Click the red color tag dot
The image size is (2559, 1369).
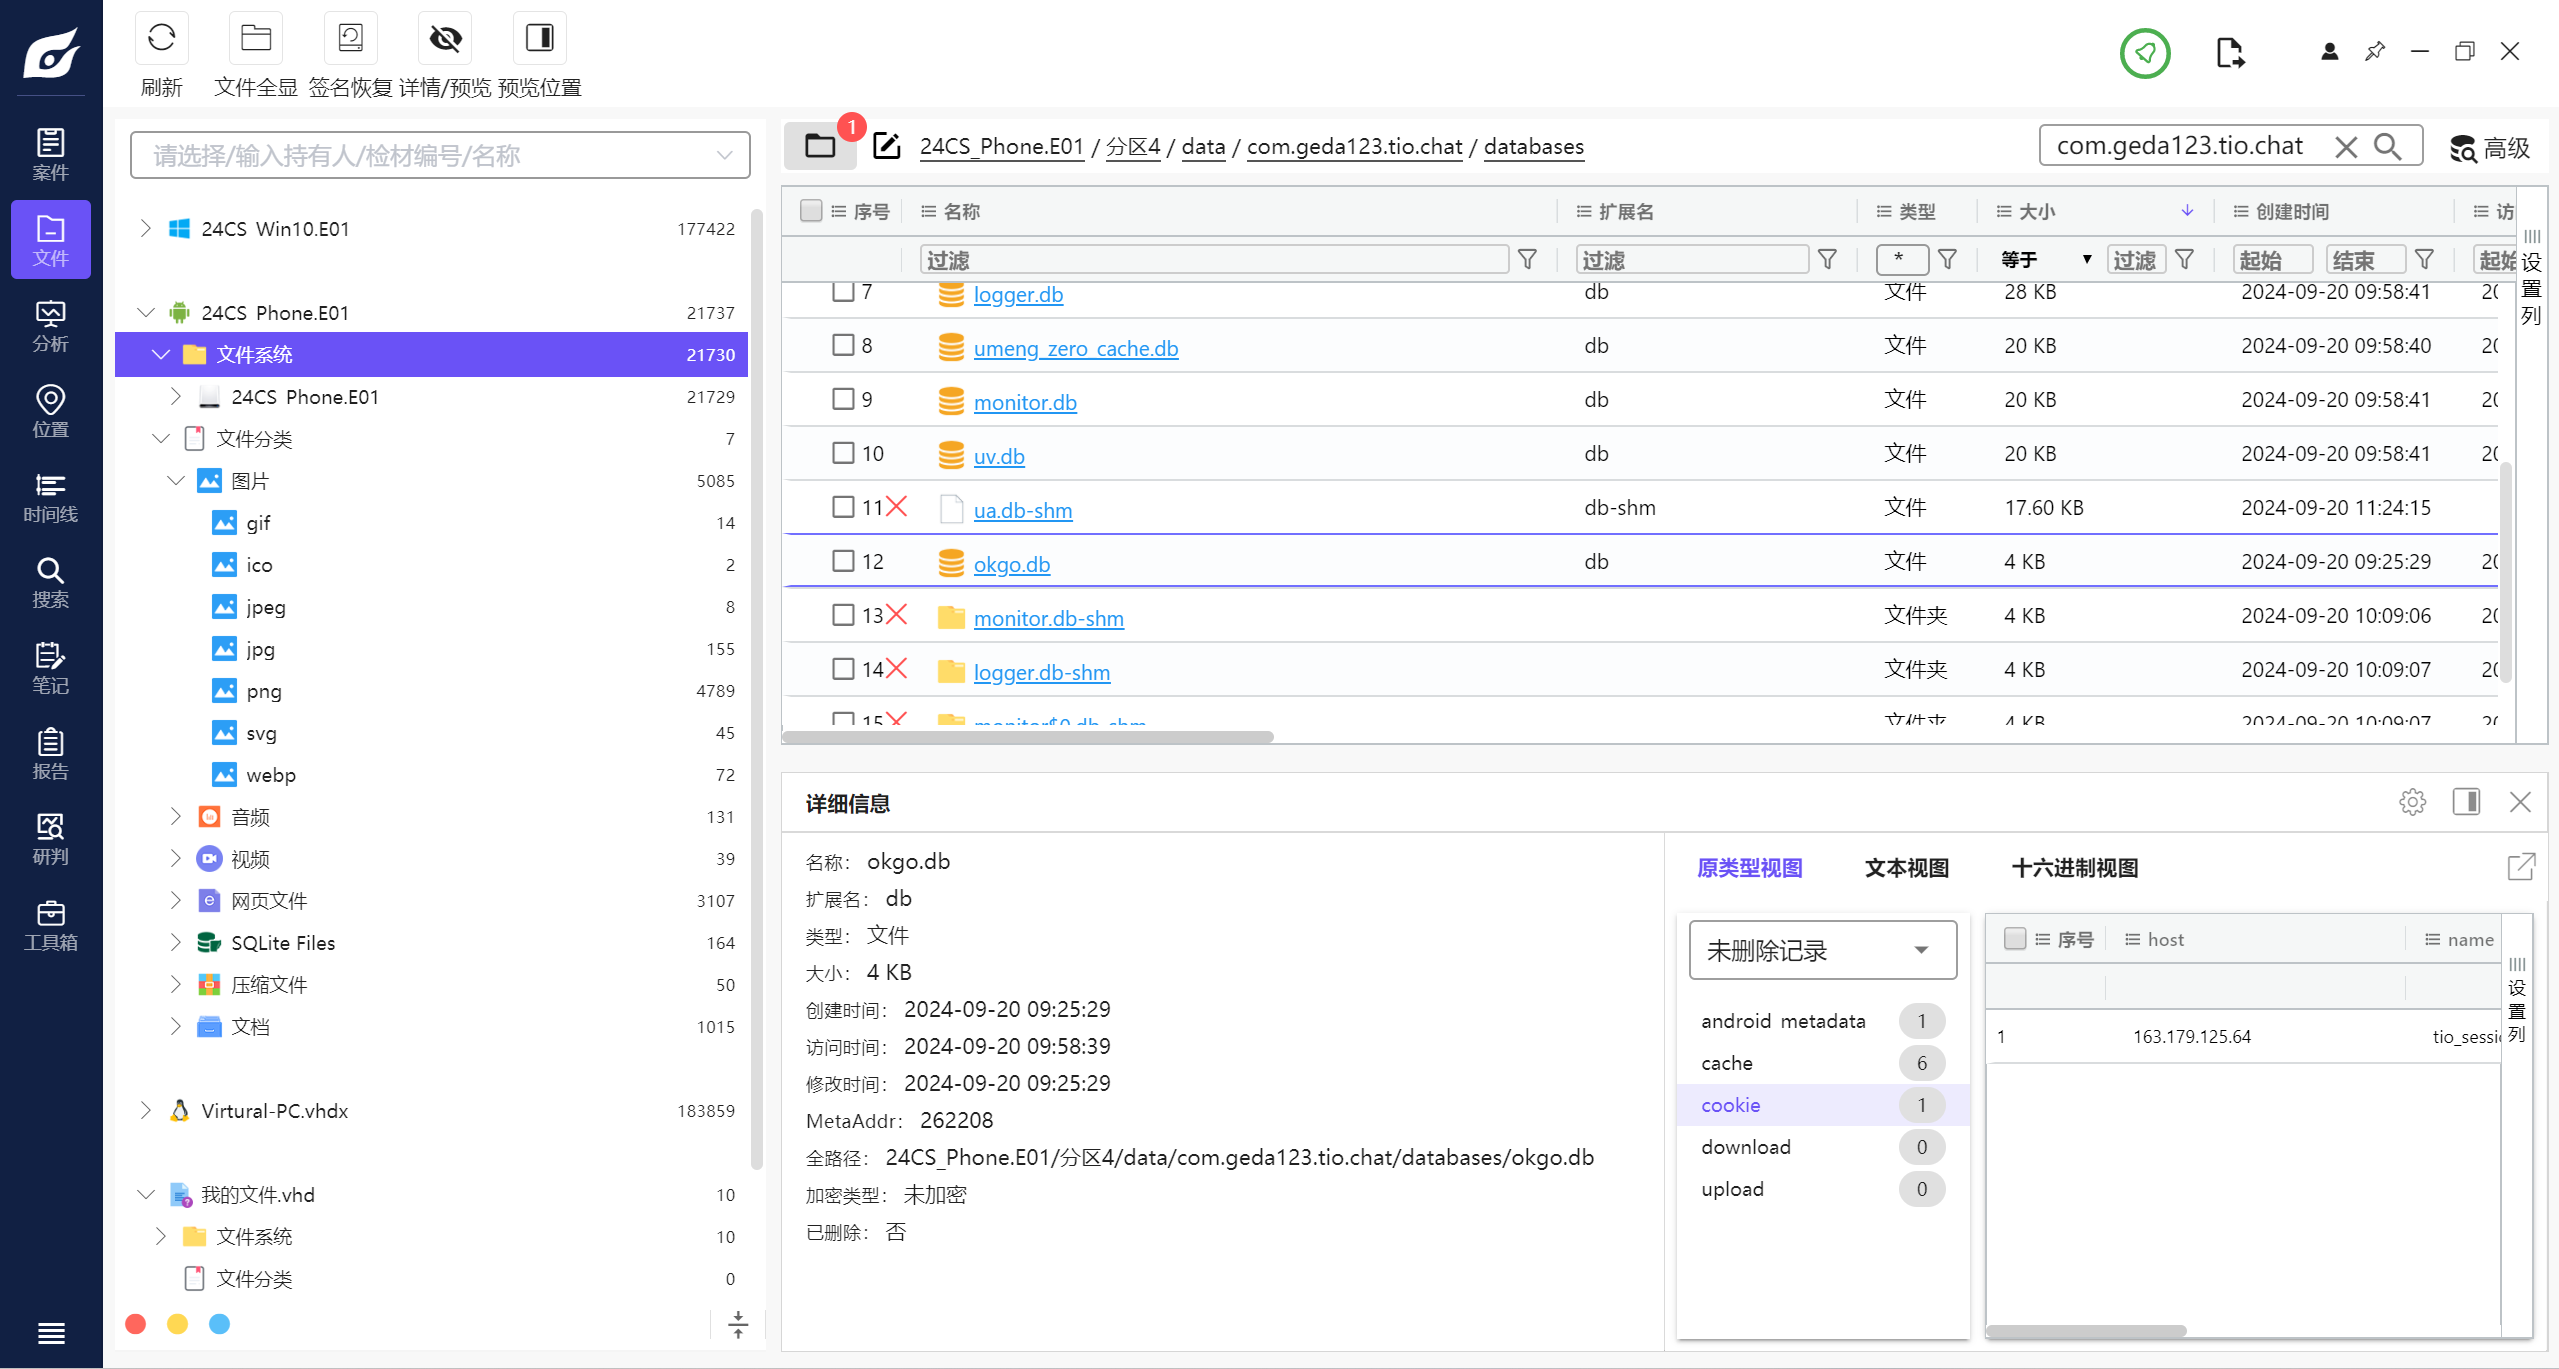click(136, 1324)
